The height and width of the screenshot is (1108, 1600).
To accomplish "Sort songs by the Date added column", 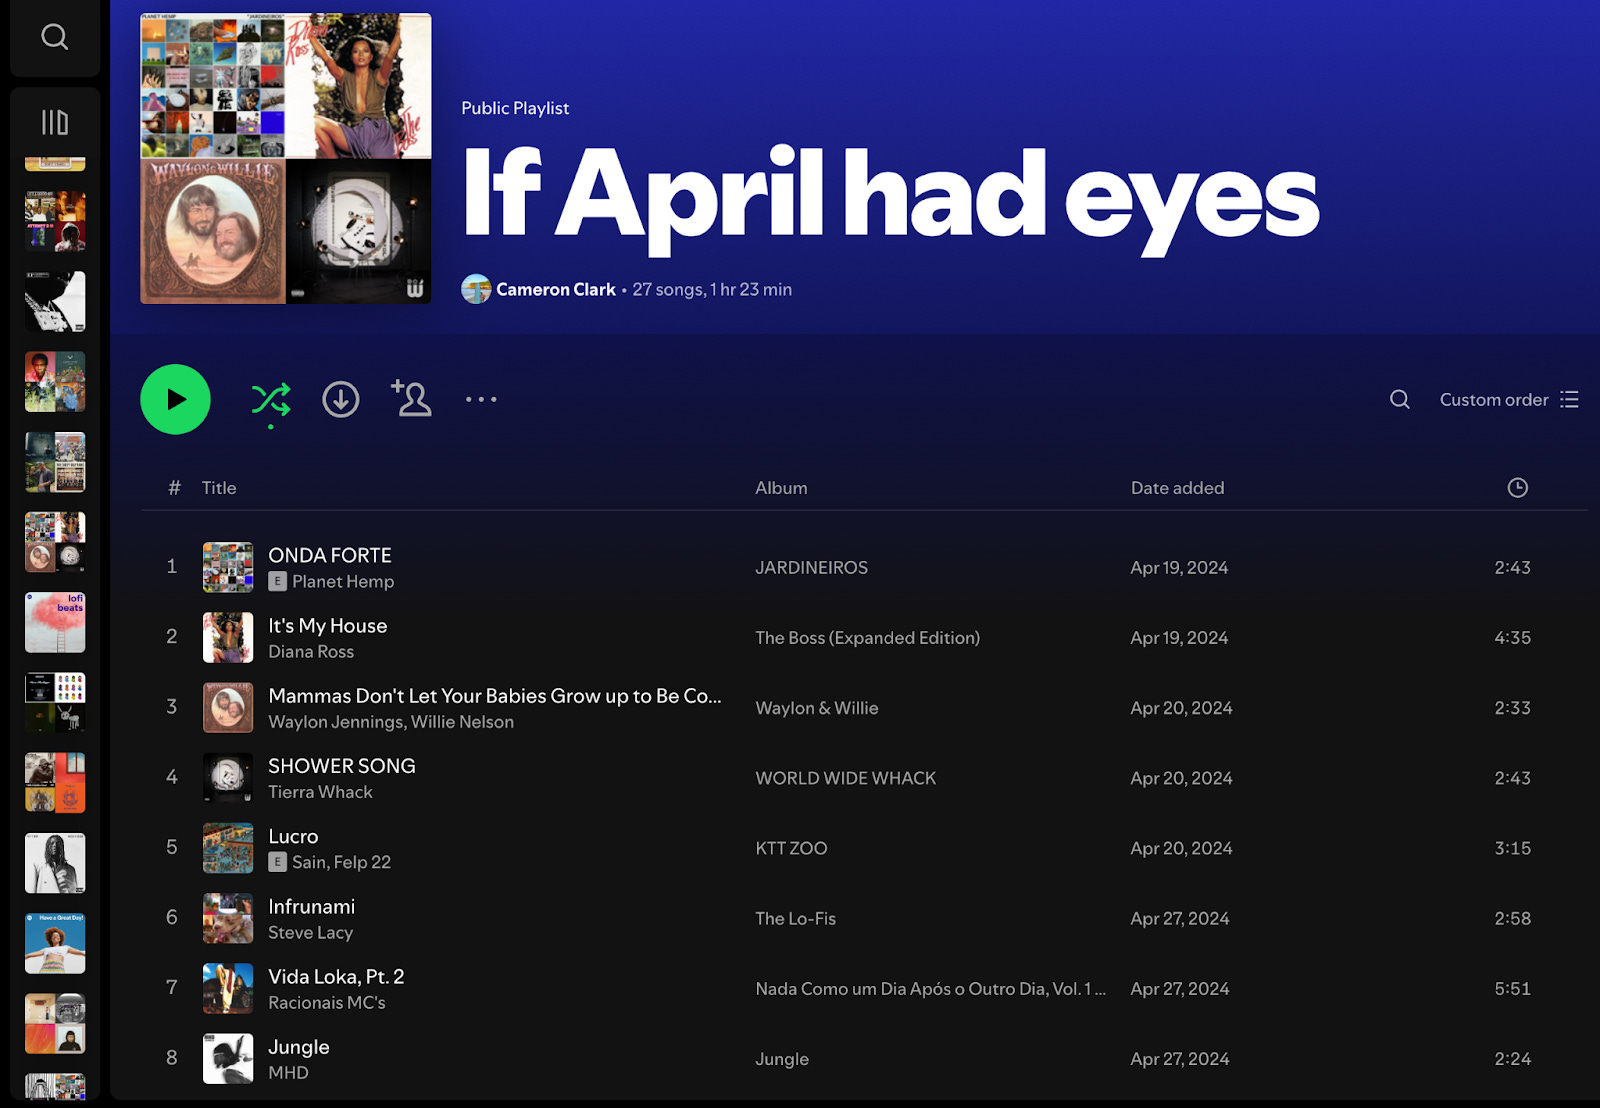I will [1177, 487].
